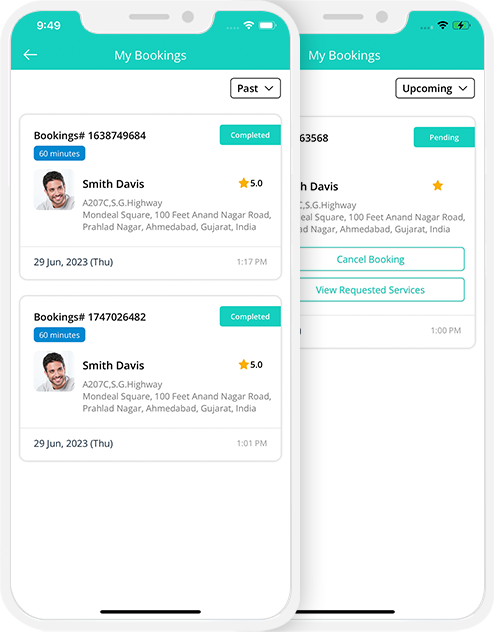Tap Smith Davis name in booking 1747026482
Viewport: 494px width, 632px height.
(113, 366)
